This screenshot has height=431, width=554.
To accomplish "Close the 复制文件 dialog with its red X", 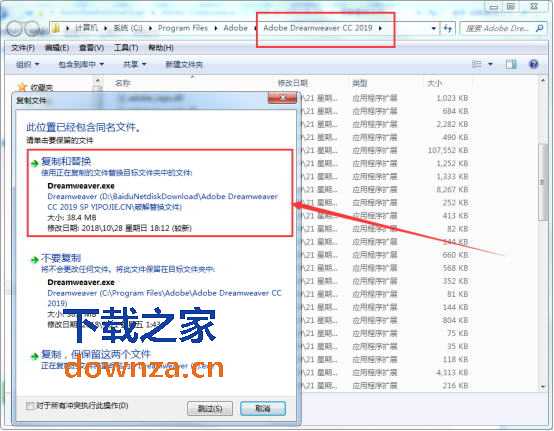I will pyautogui.click(x=282, y=98).
